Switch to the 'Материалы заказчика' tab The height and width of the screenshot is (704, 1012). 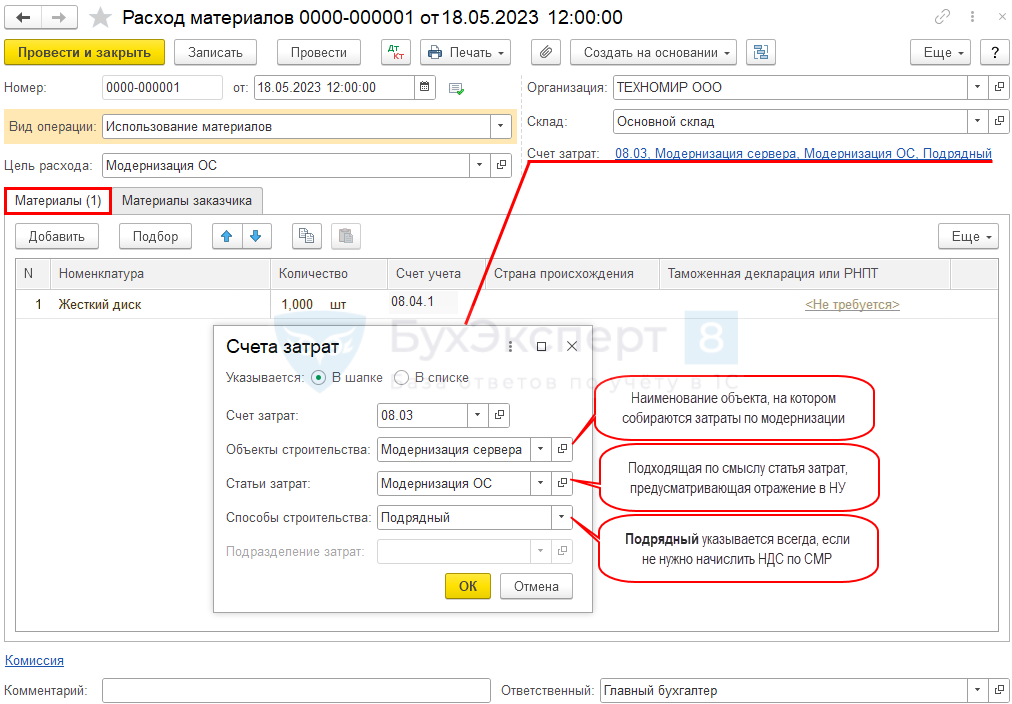click(188, 200)
